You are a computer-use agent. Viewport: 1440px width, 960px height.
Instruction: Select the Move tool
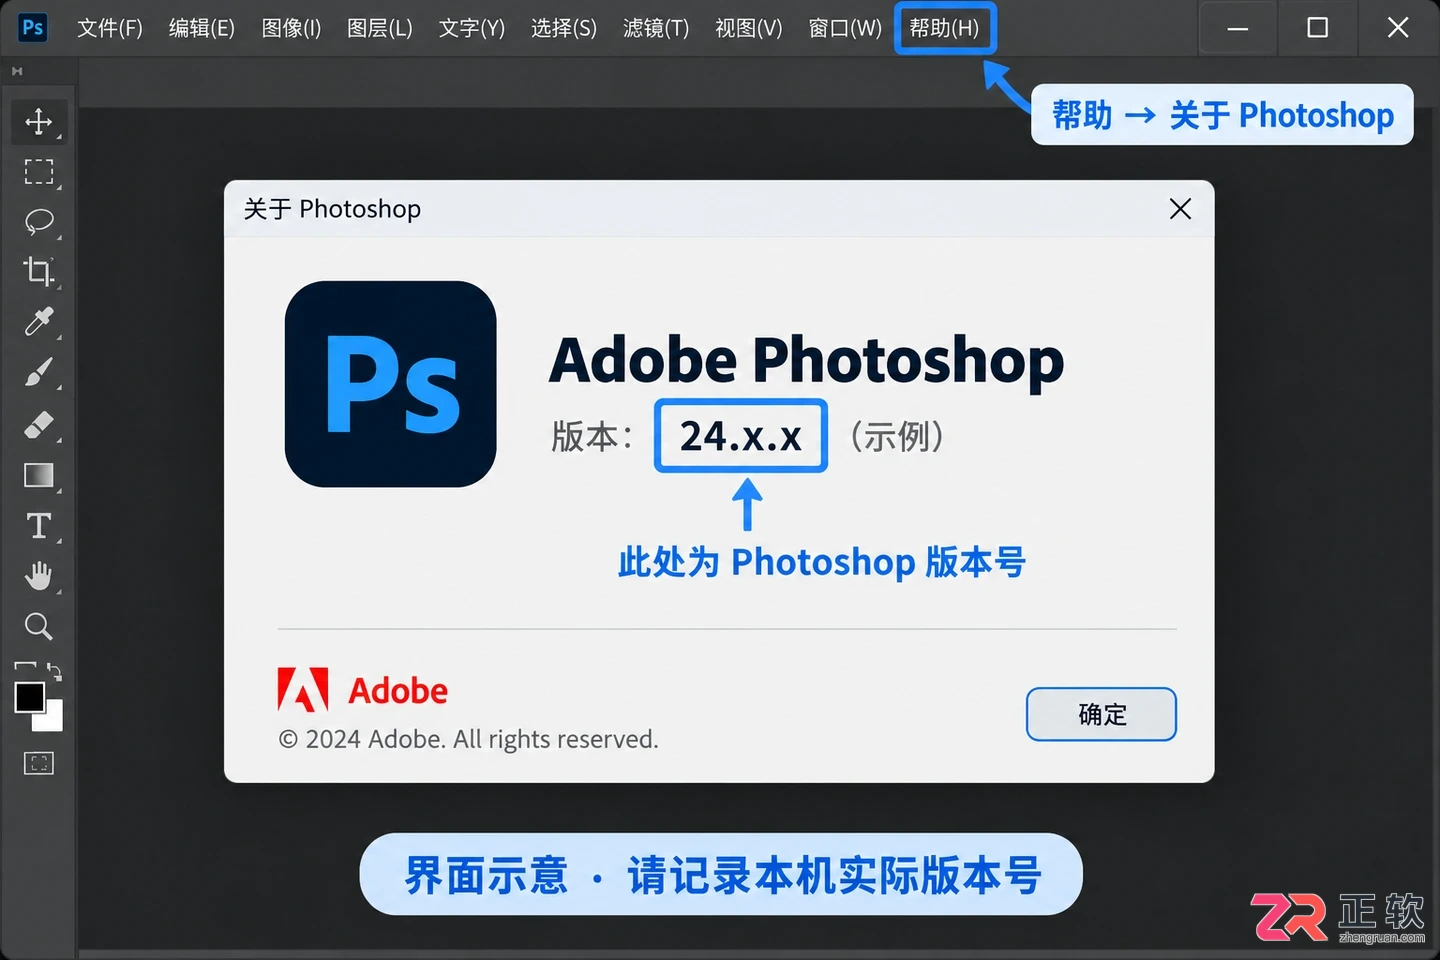(x=39, y=122)
